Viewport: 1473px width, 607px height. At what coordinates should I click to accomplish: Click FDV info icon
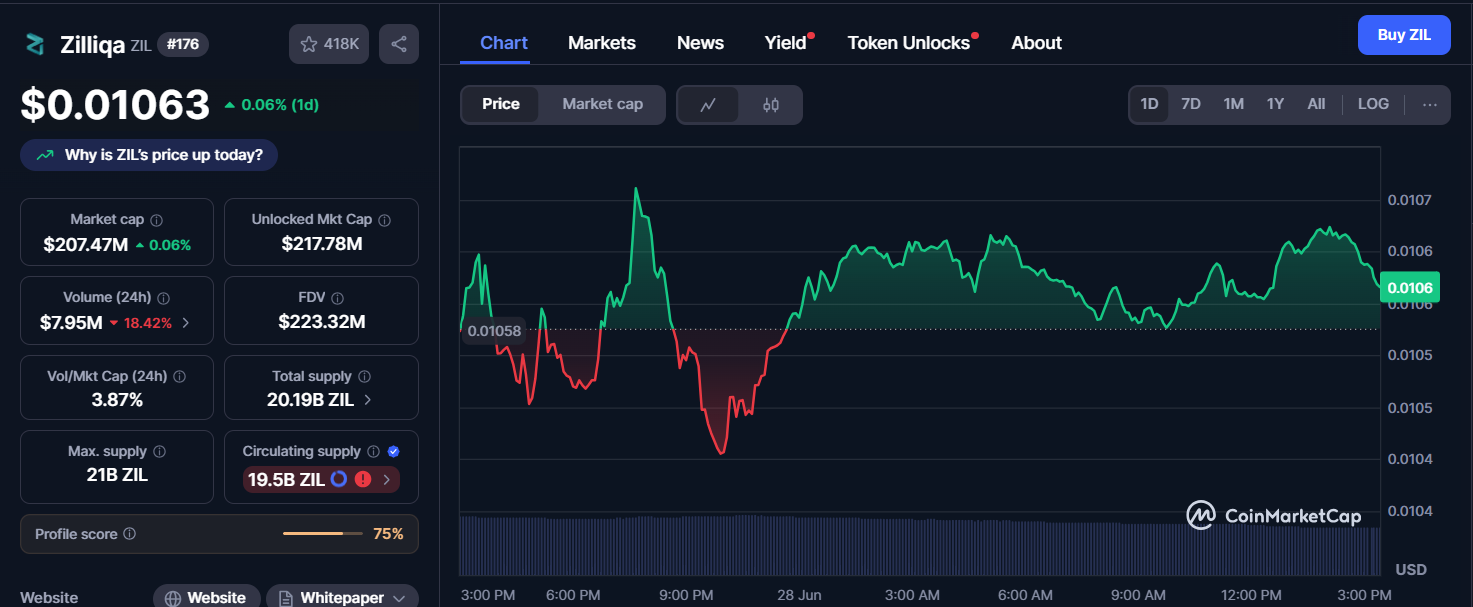337,298
